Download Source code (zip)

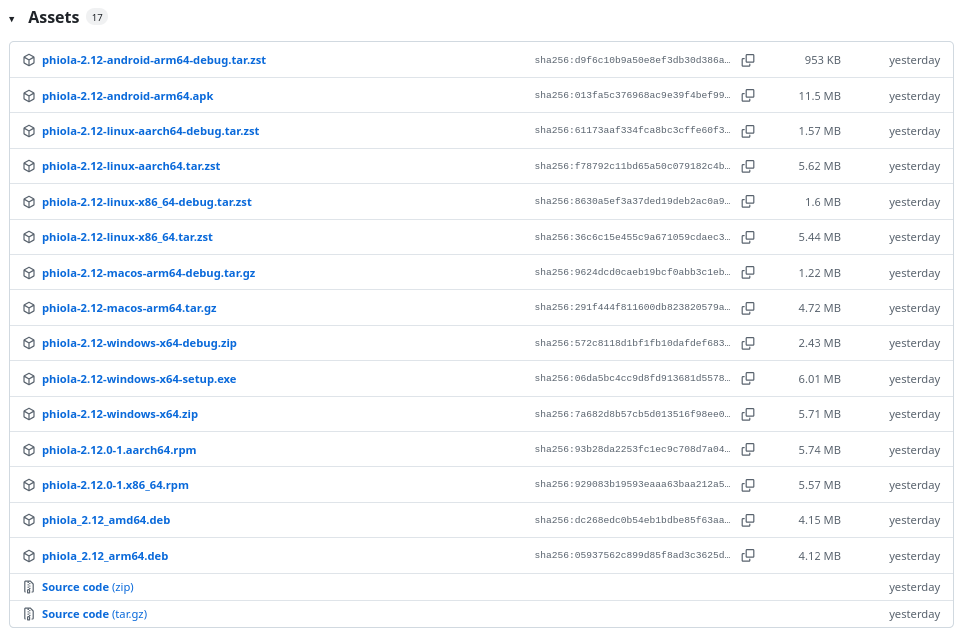coord(88,587)
